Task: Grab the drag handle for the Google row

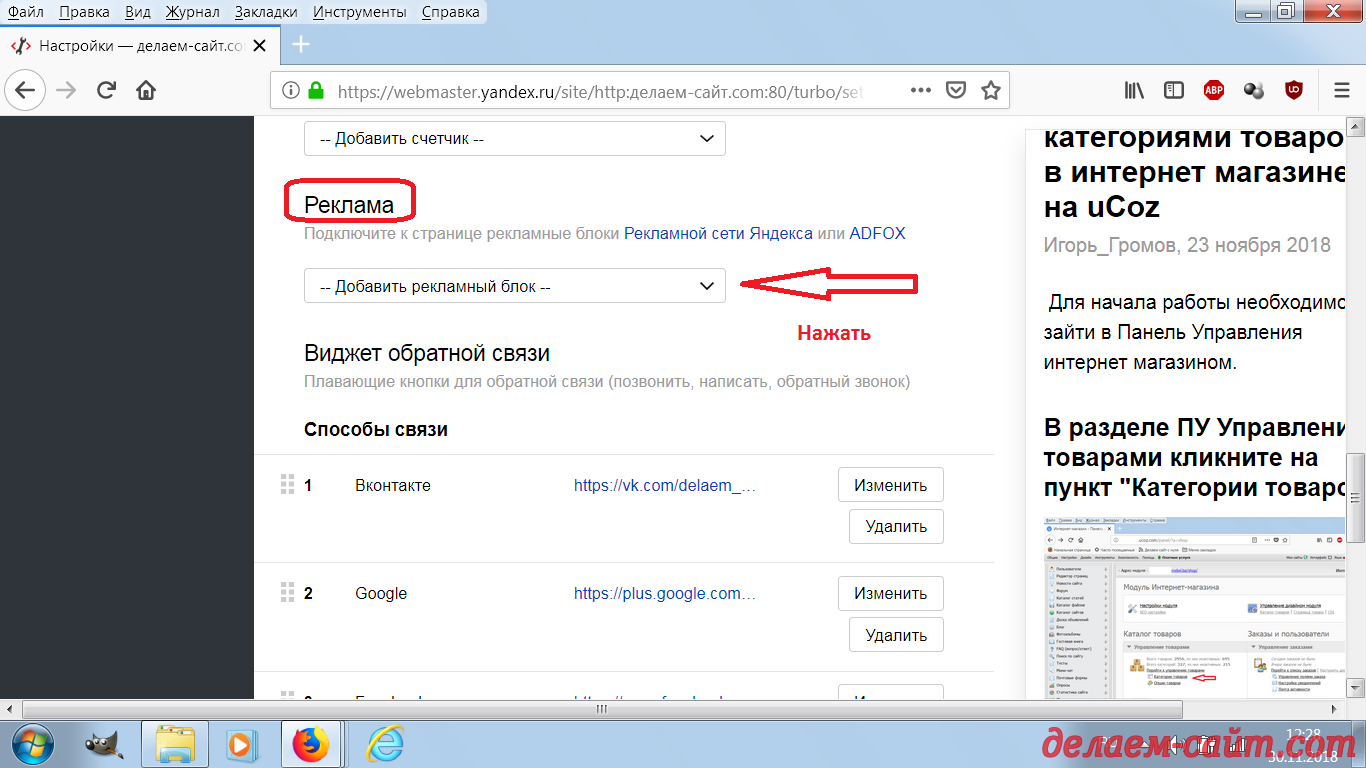Action: click(x=287, y=592)
